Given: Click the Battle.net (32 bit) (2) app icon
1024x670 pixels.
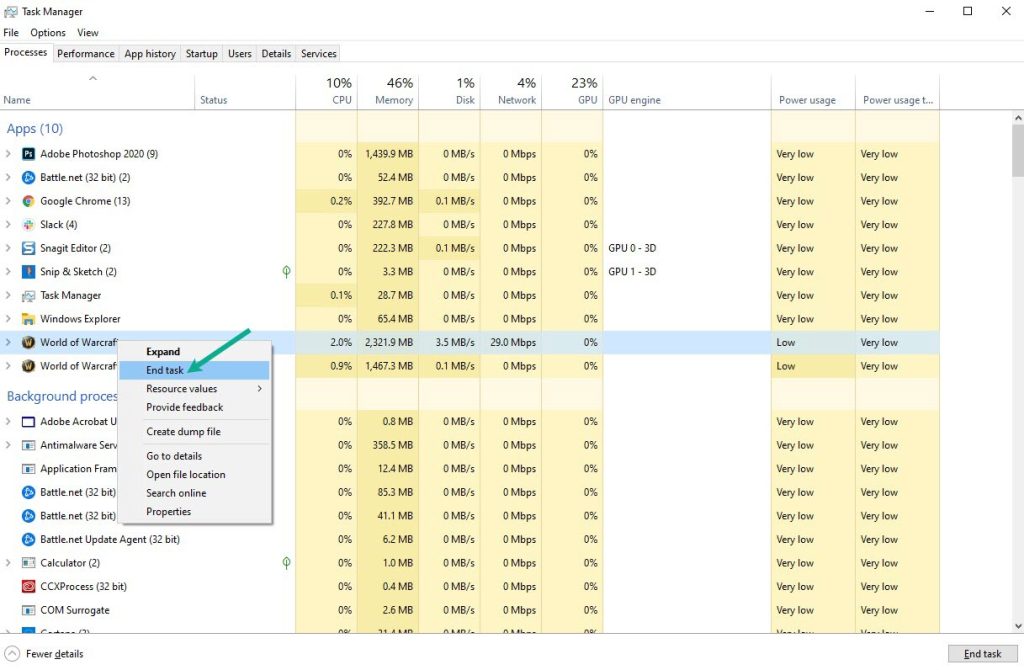Looking at the screenshot, I should click(x=28, y=178).
